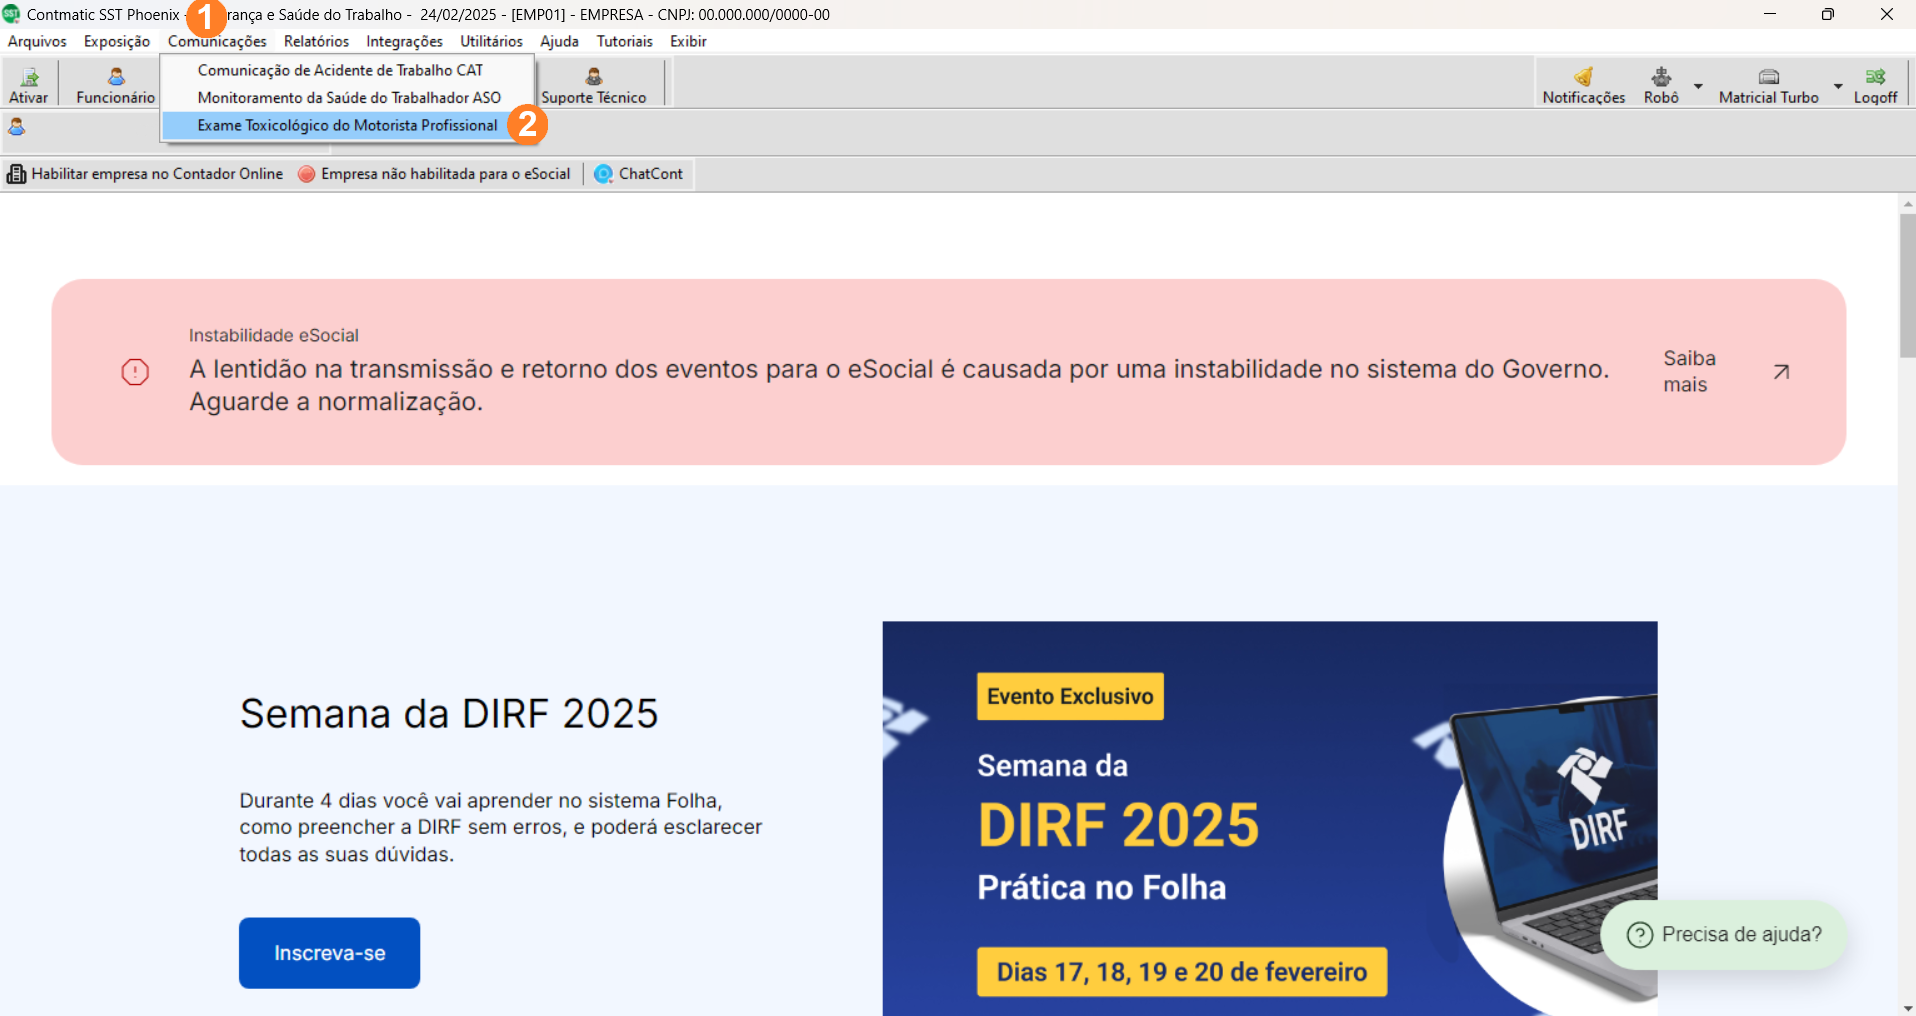The width and height of the screenshot is (1916, 1016).
Task: Expand the Matricial Turbo dropdown arrow
Action: 1838,86
